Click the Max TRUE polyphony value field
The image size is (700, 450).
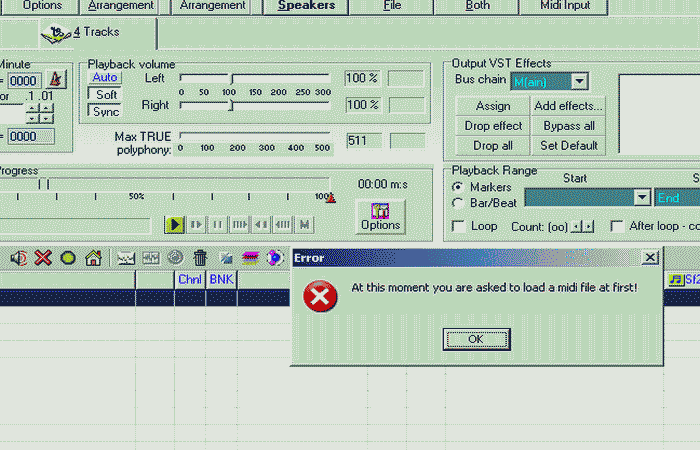[361, 141]
